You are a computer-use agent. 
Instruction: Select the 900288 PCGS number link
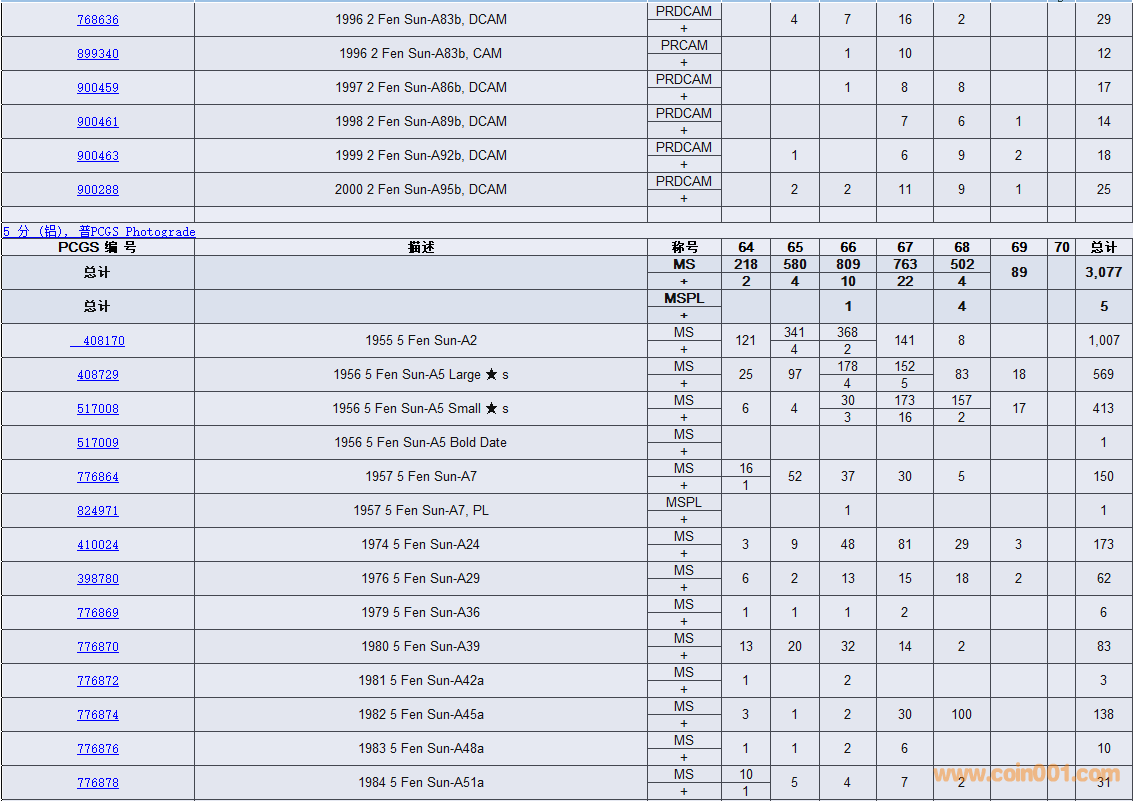coord(97,190)
